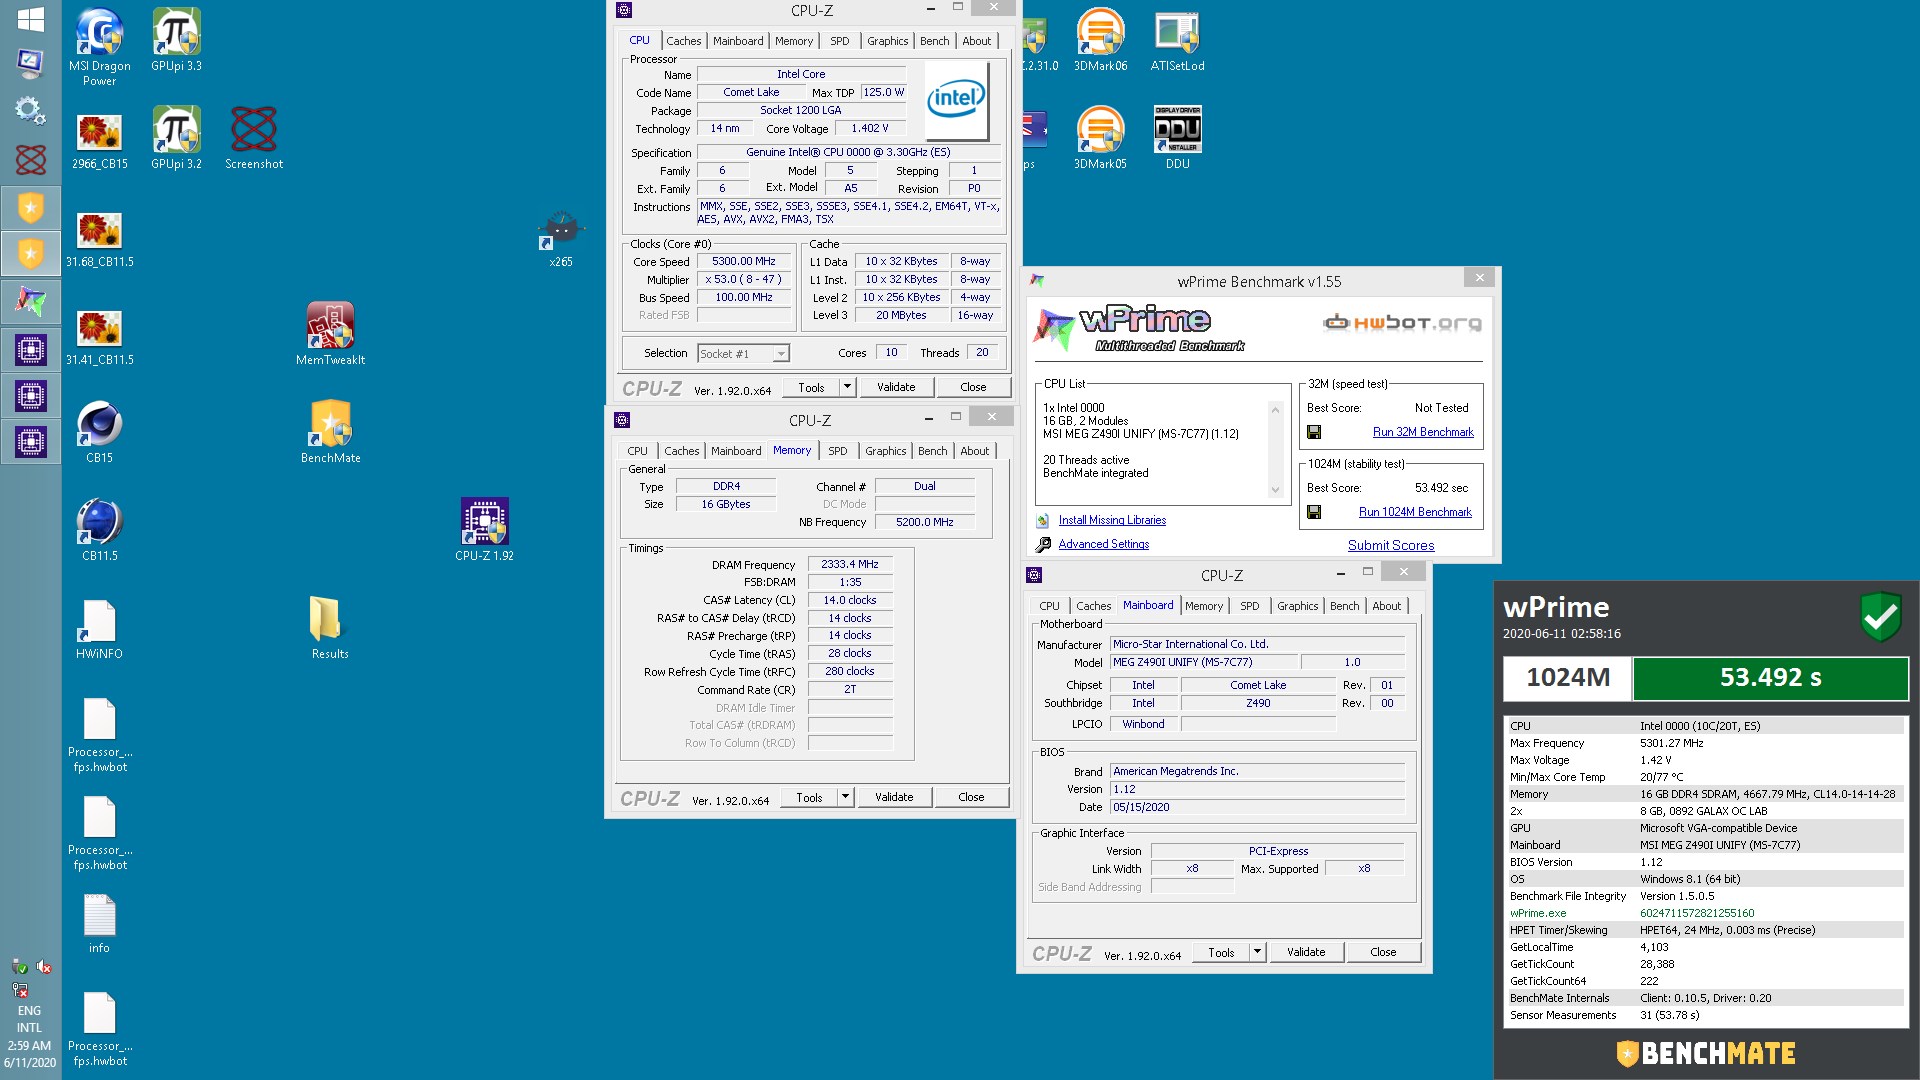Open CPU-Z 1.92 desktop shortcut
1920x1080 pixels.
[x=484, y=530]
